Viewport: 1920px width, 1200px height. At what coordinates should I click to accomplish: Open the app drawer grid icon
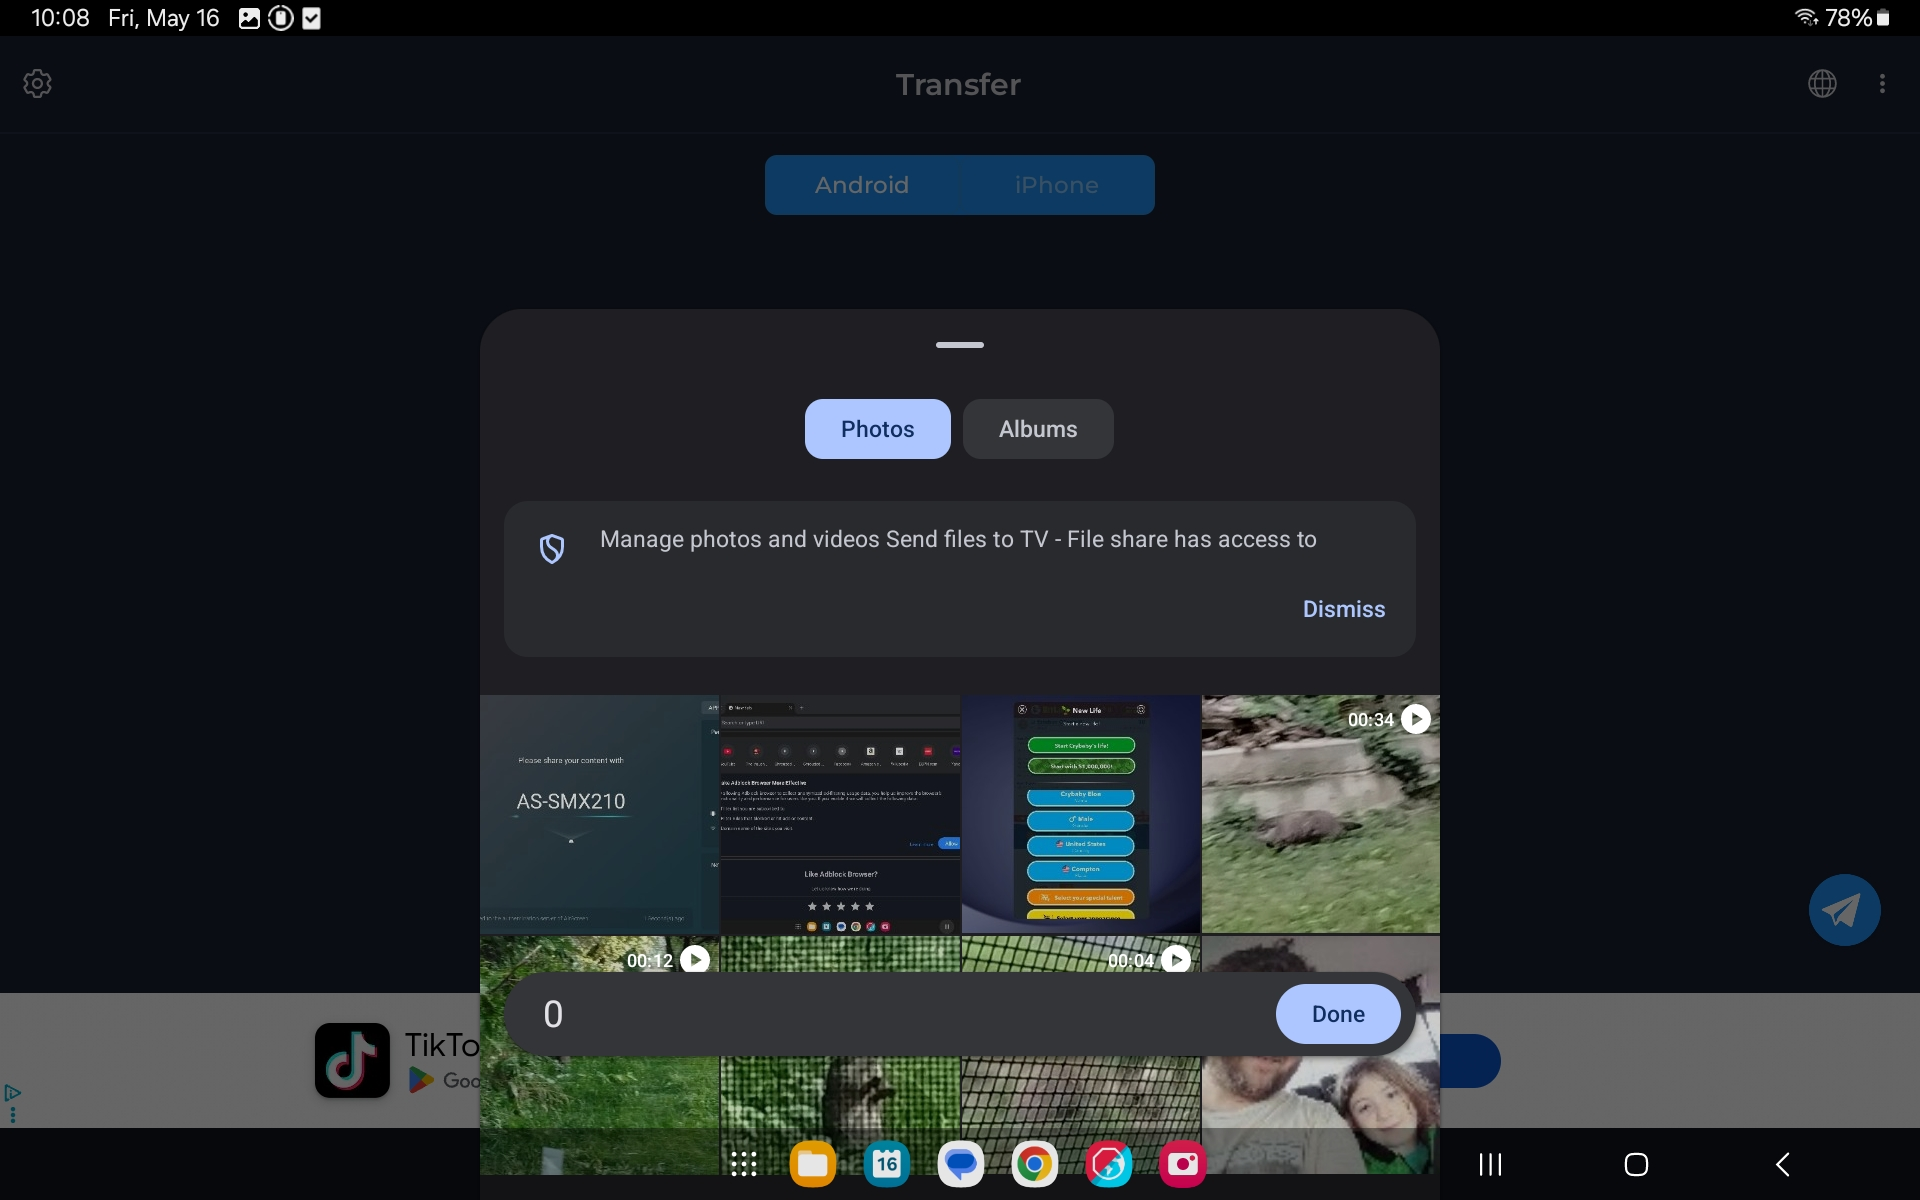pos(743,1164)
